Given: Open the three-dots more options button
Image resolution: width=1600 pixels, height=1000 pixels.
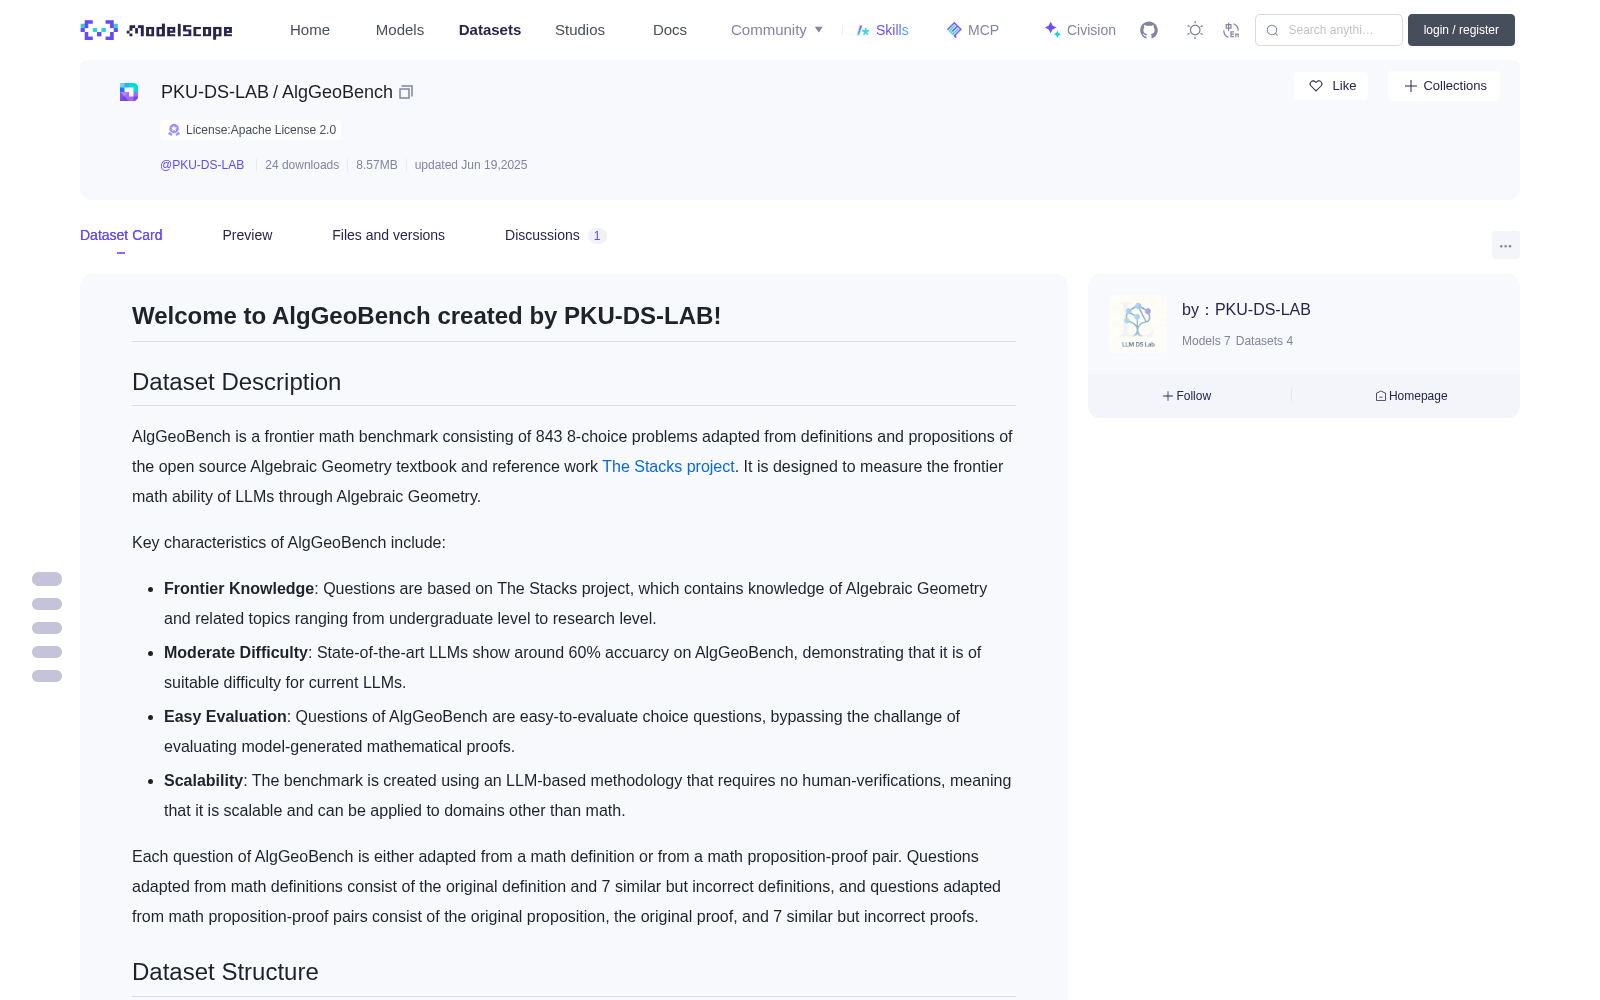Looking at the screenshot, I should [x=1505, y=245].
